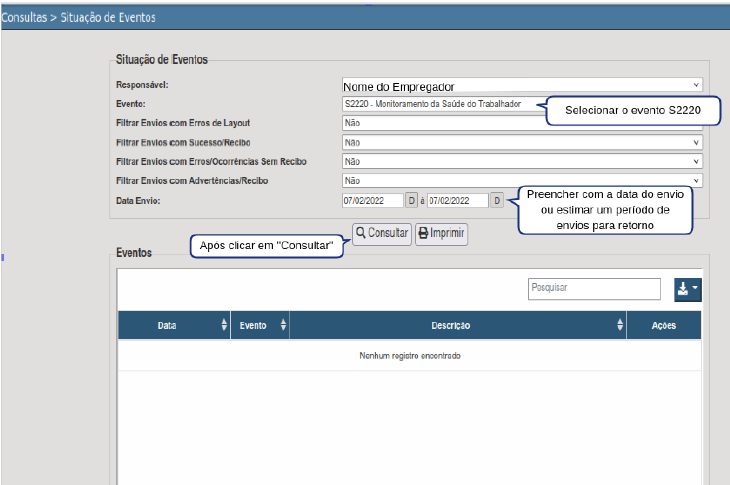The image size is (730, 485).
Task: Click the Ações column header
Action: [663, 325]
